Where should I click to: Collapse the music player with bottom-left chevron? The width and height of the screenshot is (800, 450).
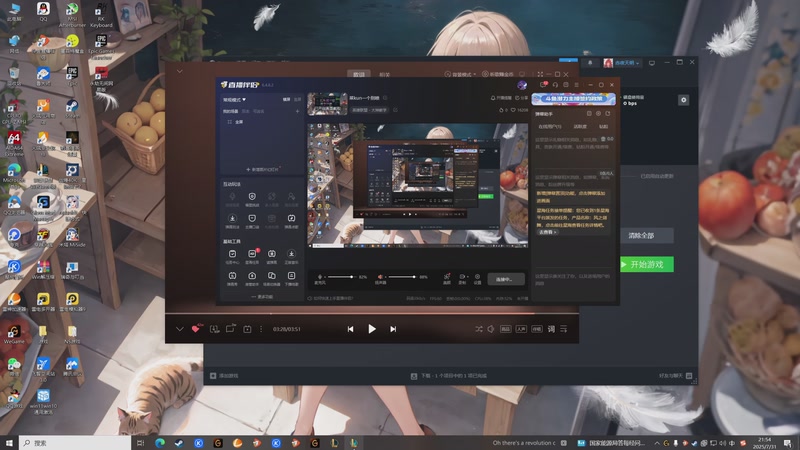click(x=180, y=329)
